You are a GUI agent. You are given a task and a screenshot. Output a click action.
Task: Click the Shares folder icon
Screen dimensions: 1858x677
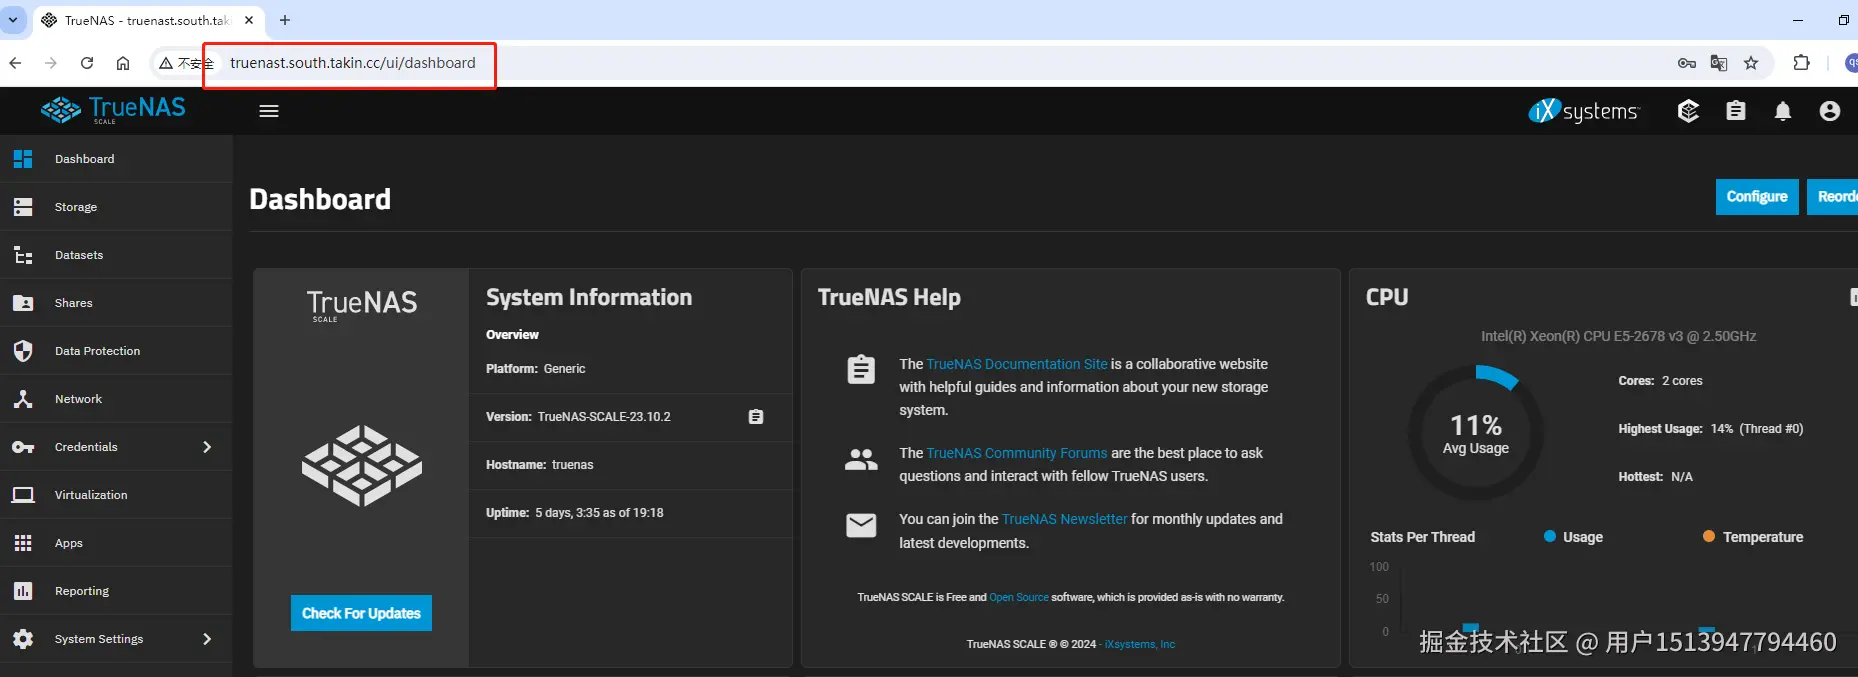coord(23,303)
